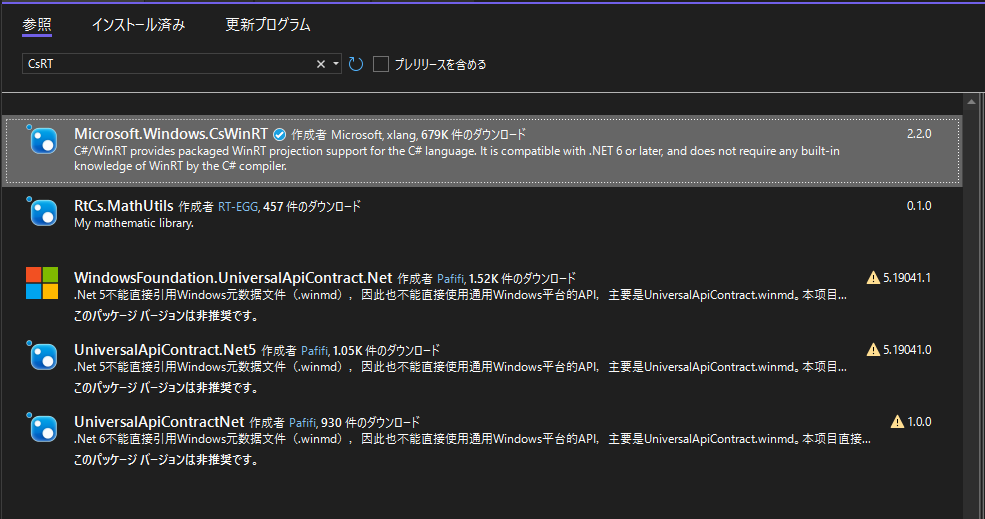Select WindowsFoundation.UniversalApiContract.Net package title

233,278
